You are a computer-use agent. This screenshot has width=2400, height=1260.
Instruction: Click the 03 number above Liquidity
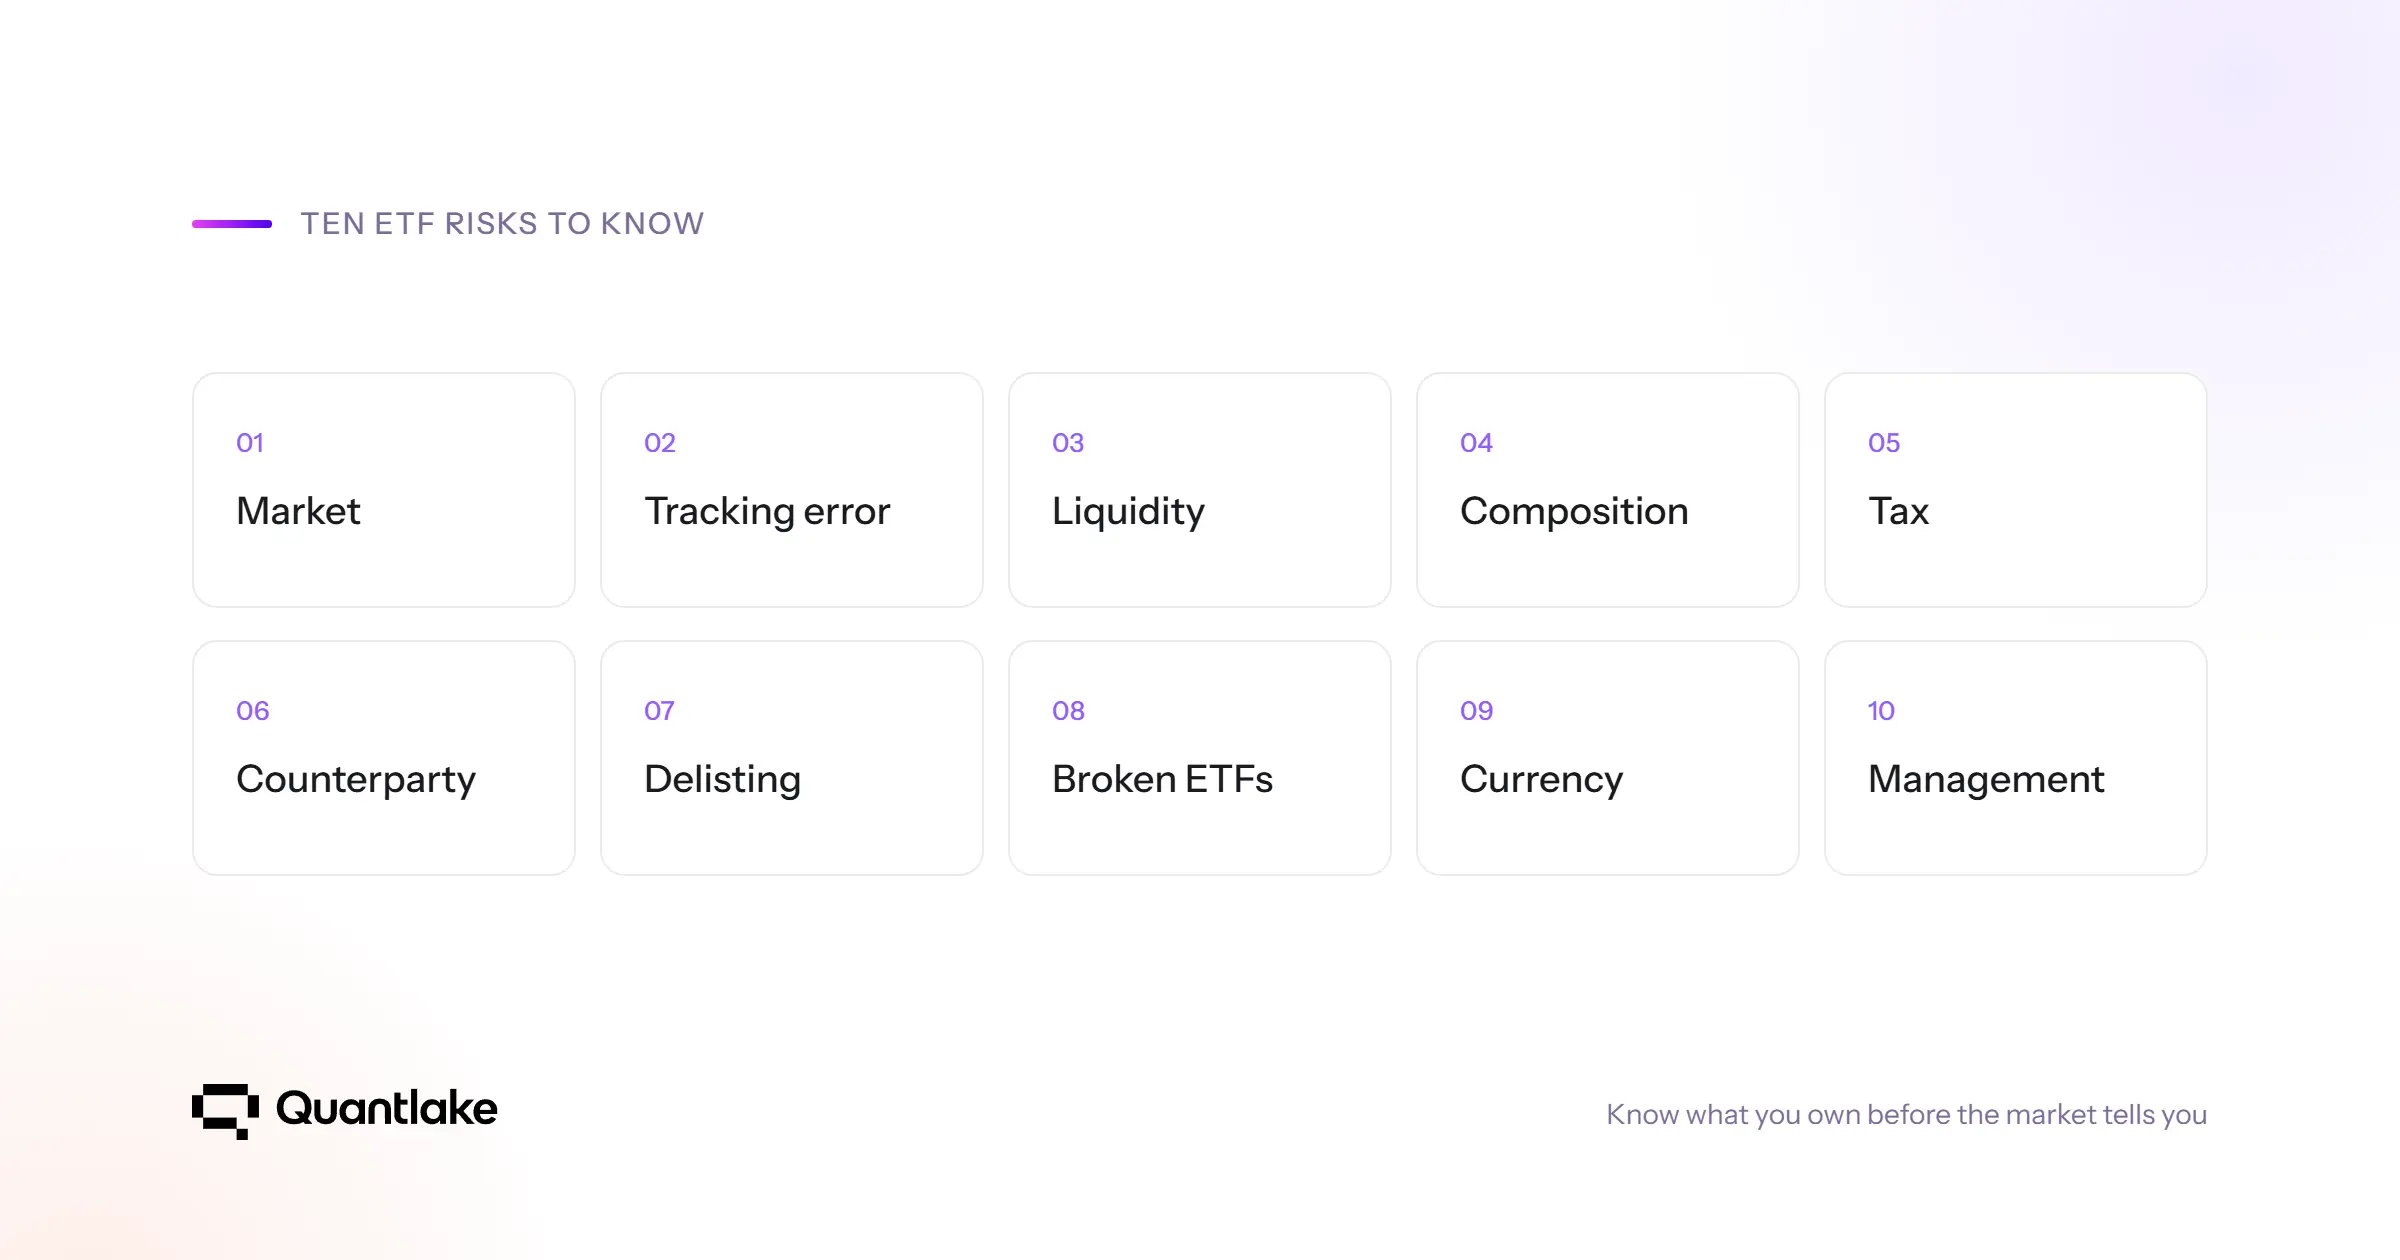pyautogui.click(x=1068, y=443)
